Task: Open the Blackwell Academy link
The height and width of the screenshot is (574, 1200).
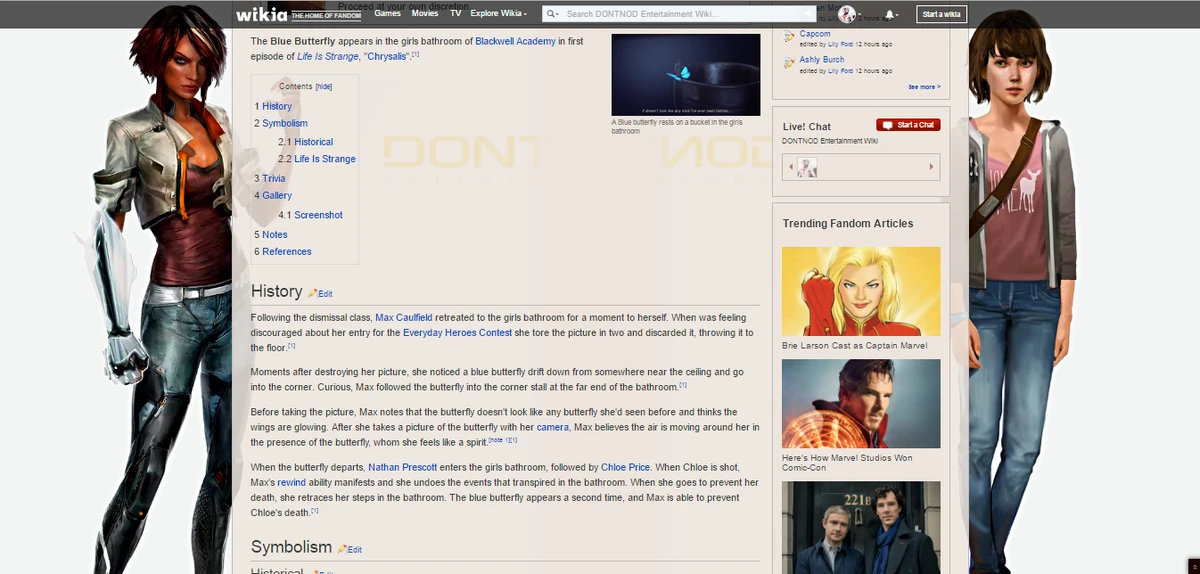Action: point(515,41)
